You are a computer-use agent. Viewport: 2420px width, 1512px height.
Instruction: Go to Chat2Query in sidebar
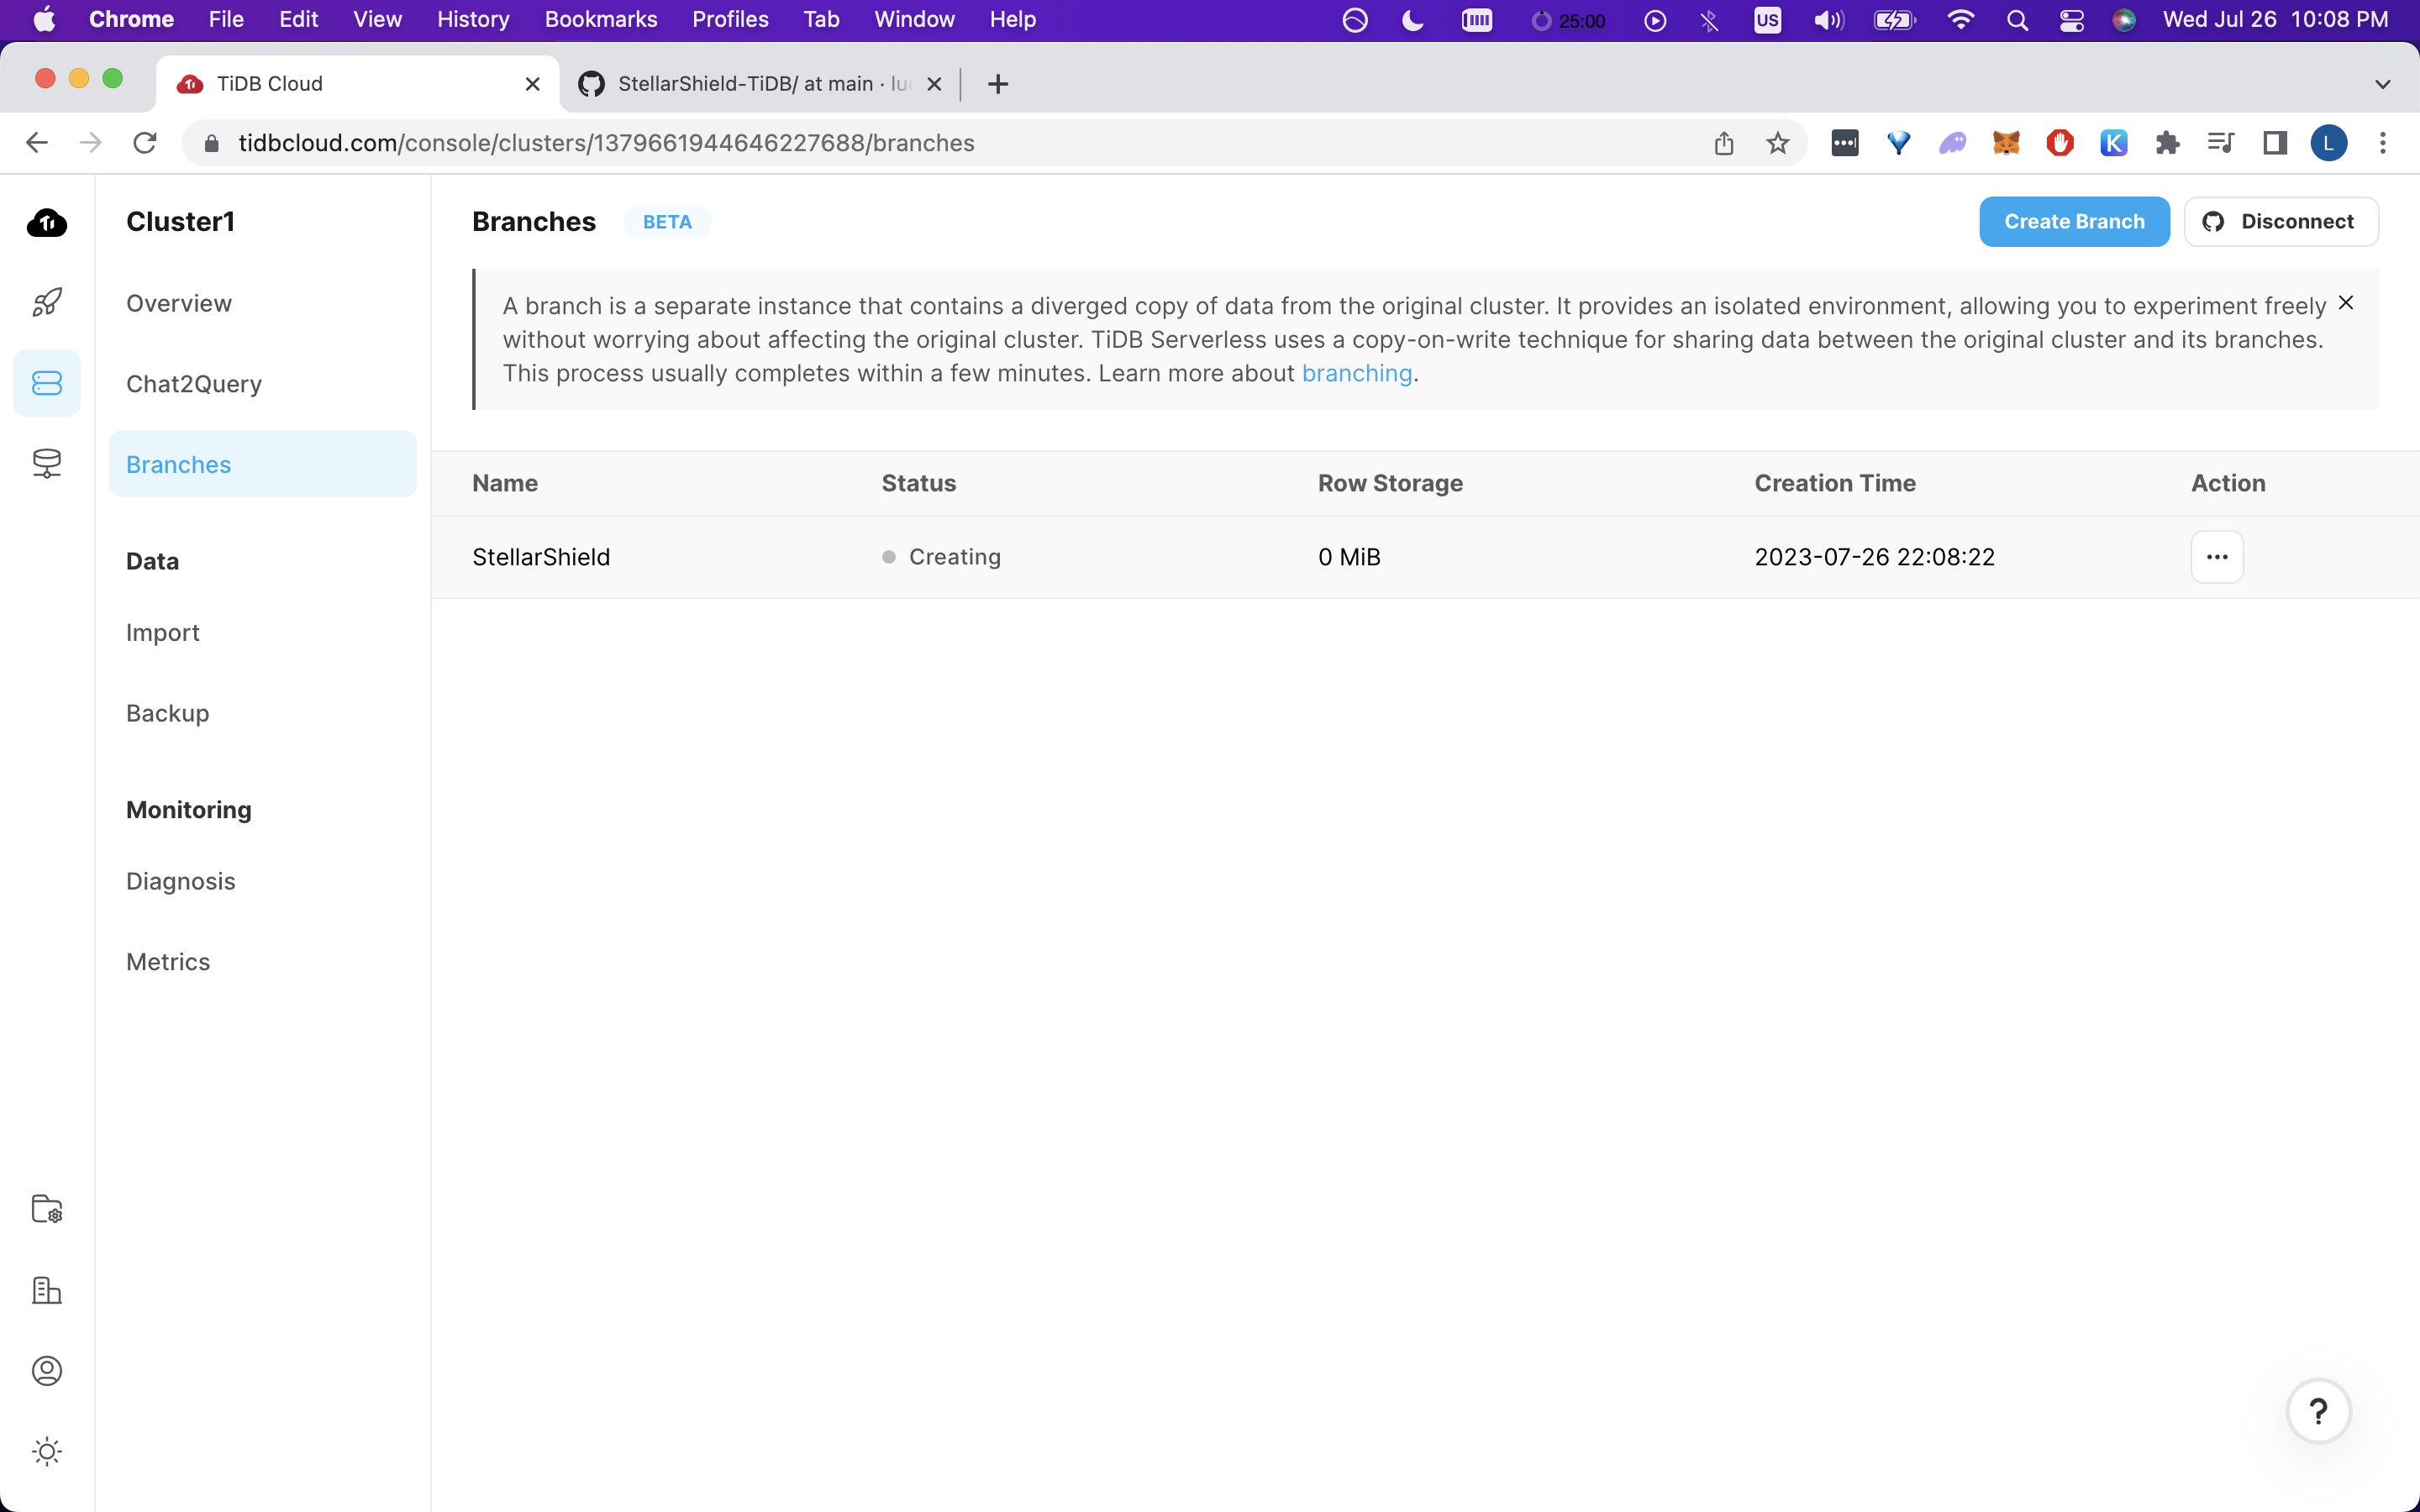[x=194, y=384]
